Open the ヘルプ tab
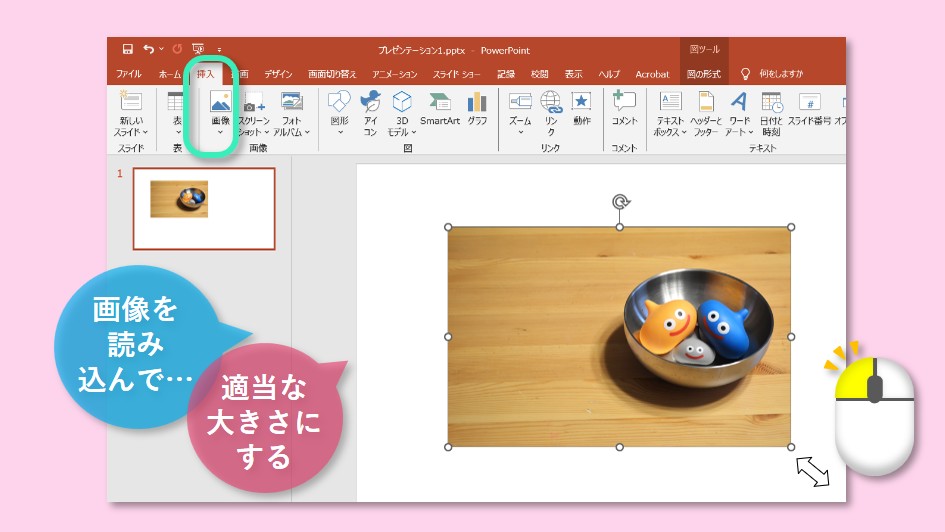Image resolution: width=945 pixels, height=532 pixels. pos(609,74)
